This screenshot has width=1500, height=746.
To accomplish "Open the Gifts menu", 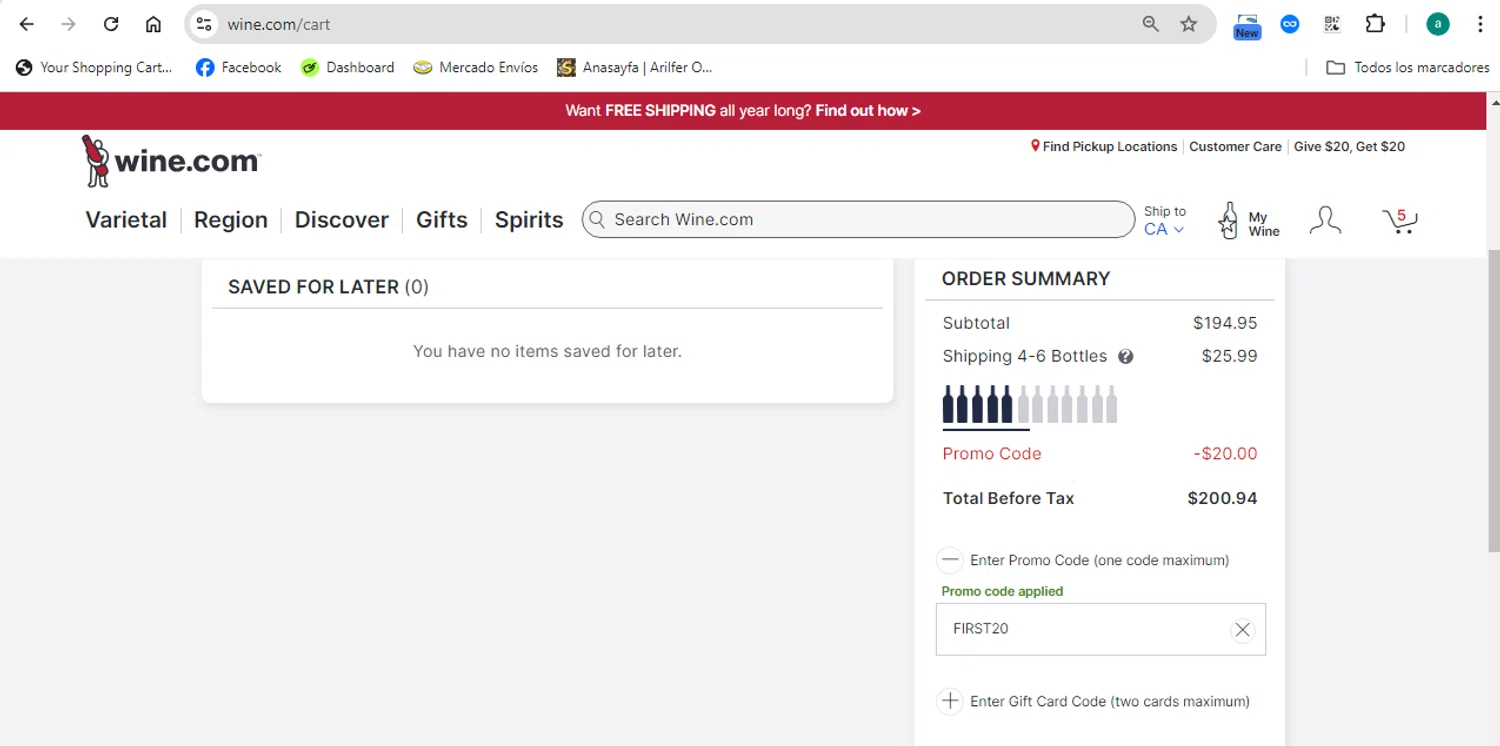I will [x=442, y=220].
